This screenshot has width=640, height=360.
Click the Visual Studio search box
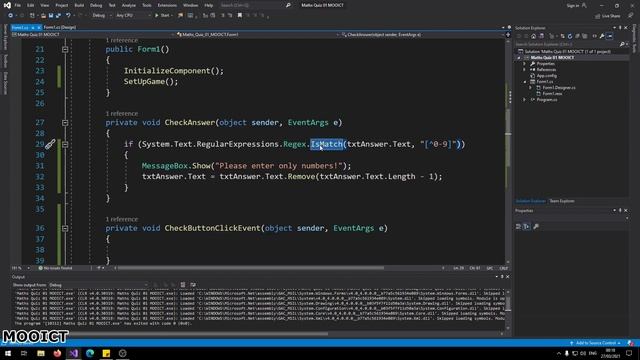click(x=256, y=5)
